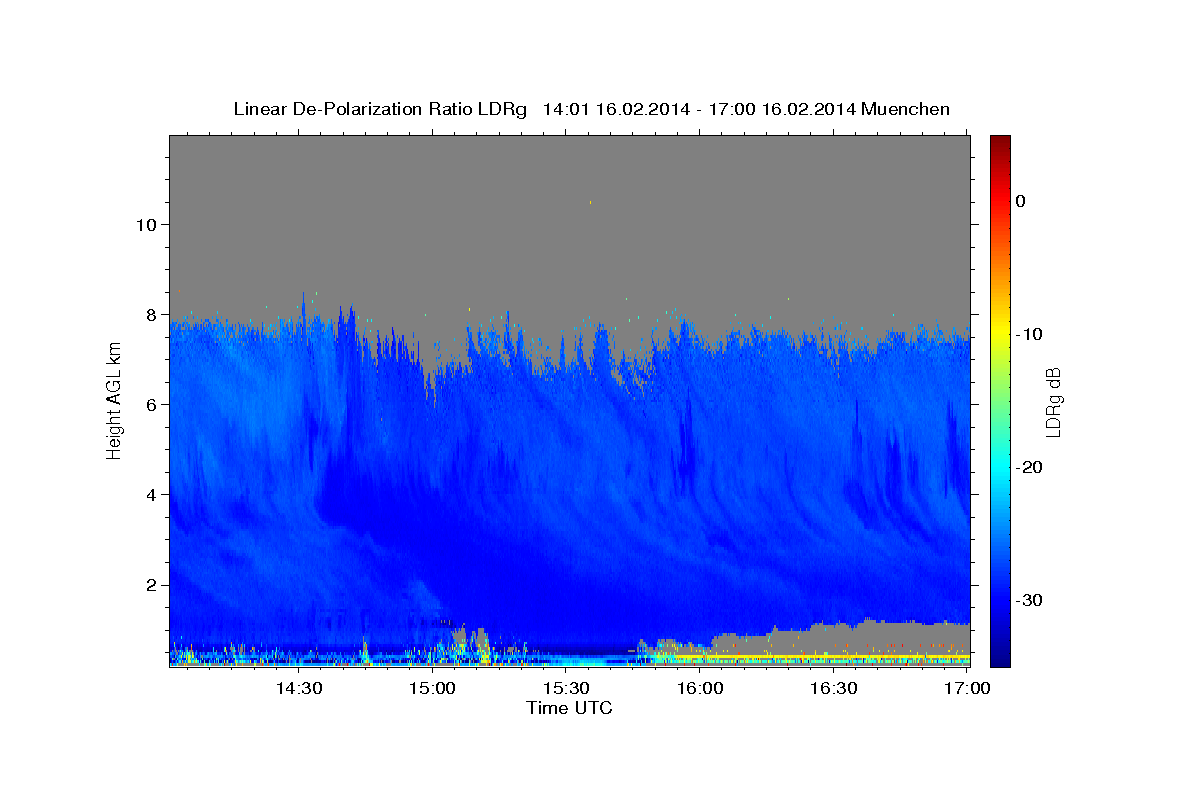Click the 'LDRg dB' colorbar label
Viewport: 1200px width, 800px height.
pyautogui.click(x=1052, y=401)
